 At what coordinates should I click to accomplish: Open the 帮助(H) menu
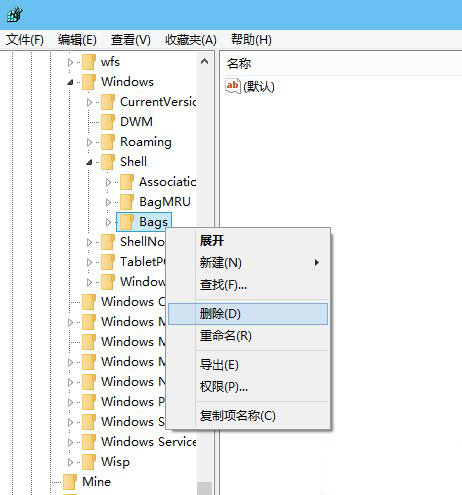(x=251, y=40)
